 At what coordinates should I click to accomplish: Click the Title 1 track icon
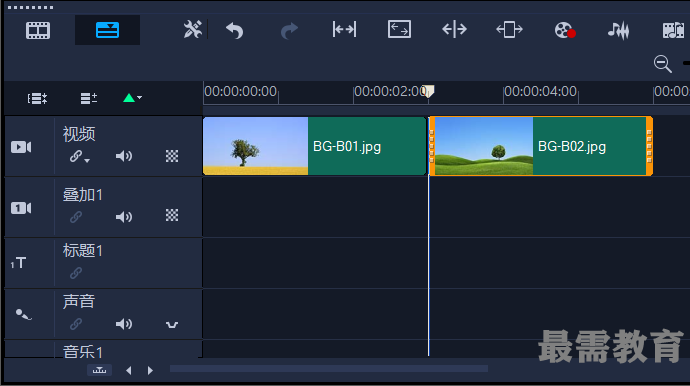[x=18, y=263]
